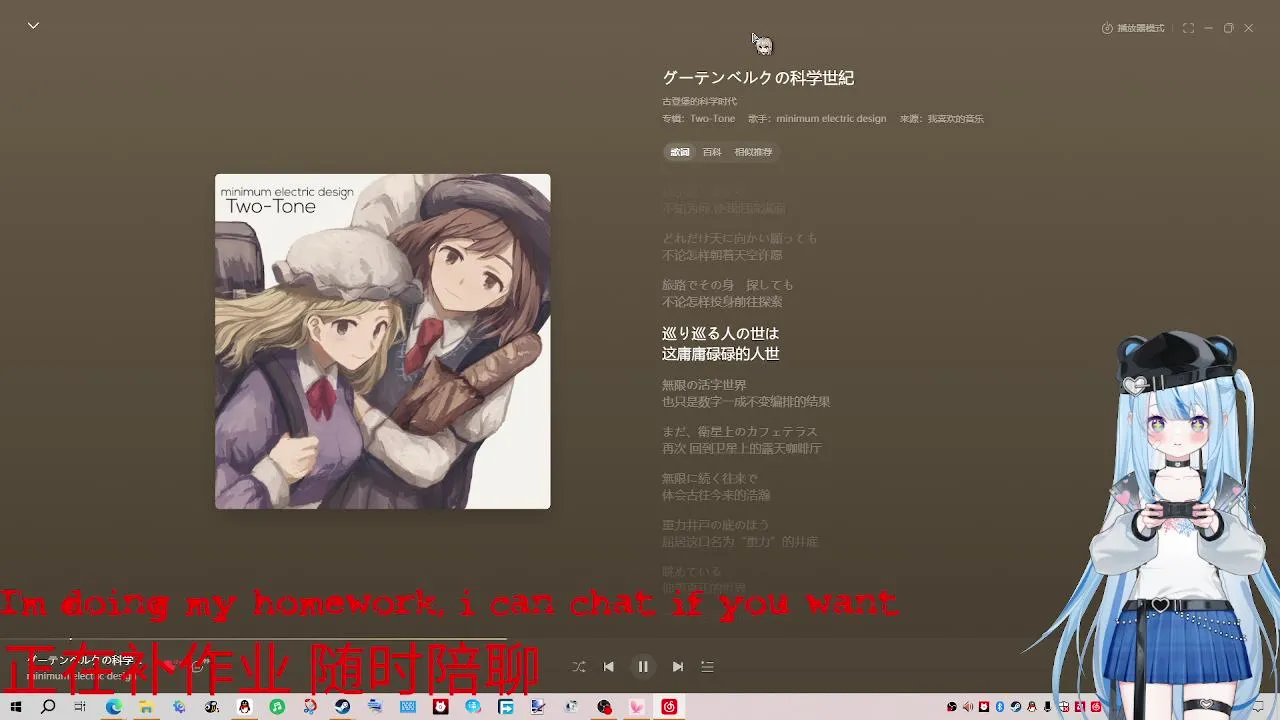Click the Bluetooth icon in the system tray
1280x720 pixels.
point(1000,707)
